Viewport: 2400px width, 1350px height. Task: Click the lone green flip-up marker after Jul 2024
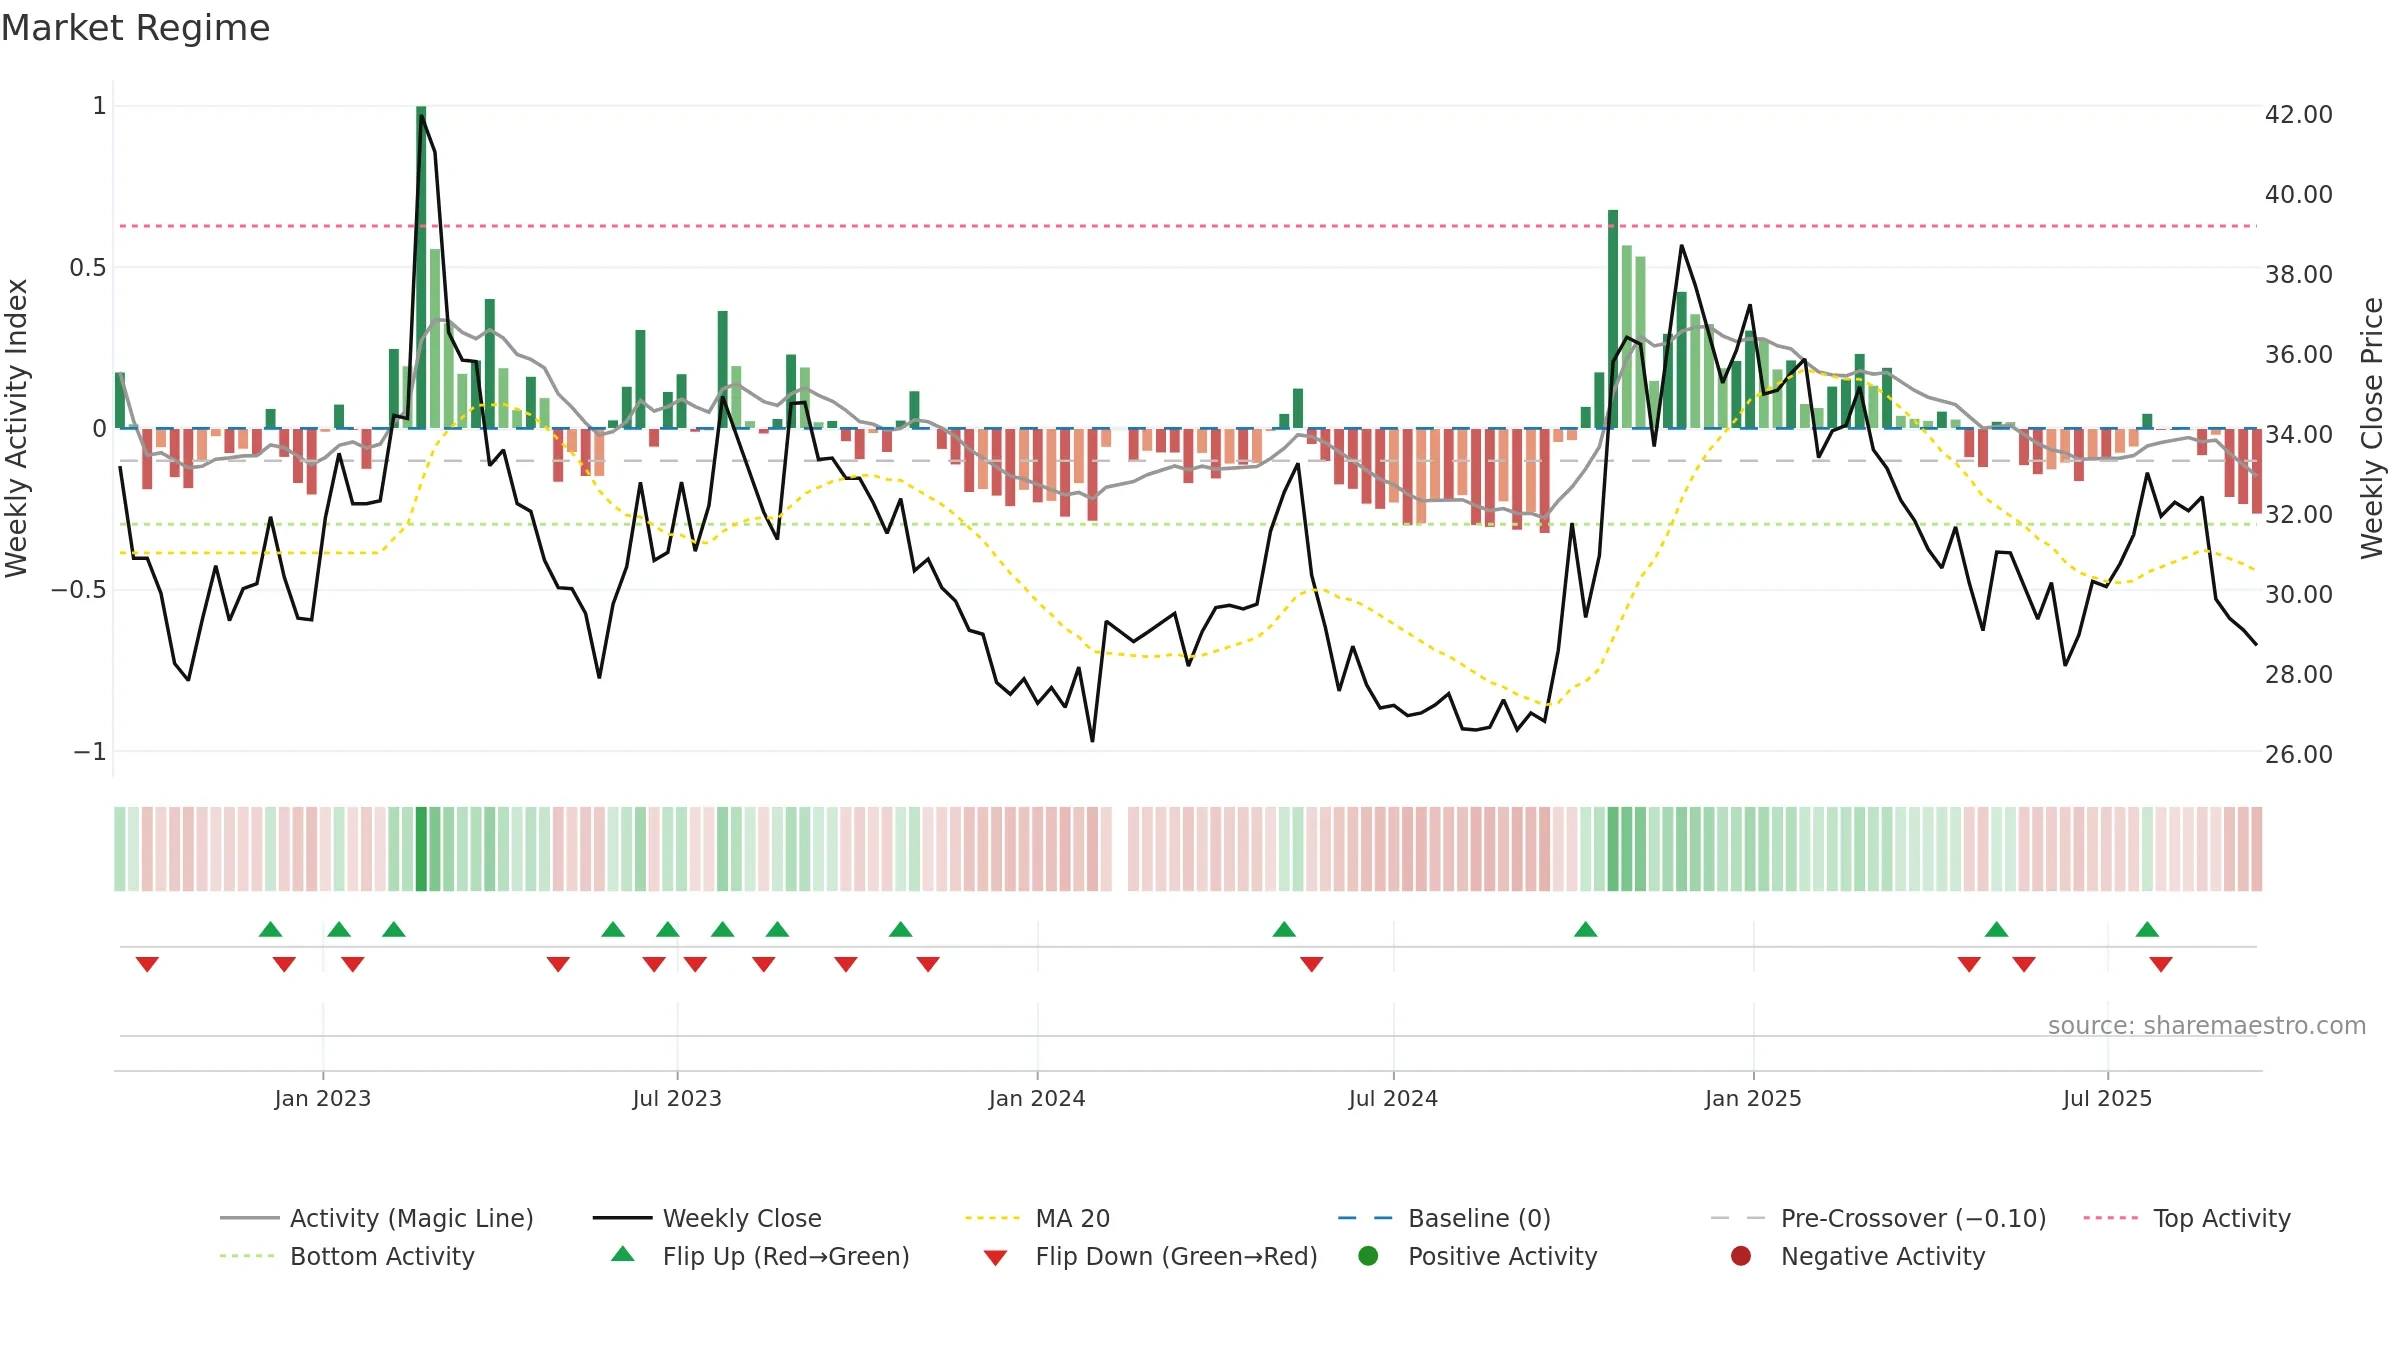click(1585, 929)
